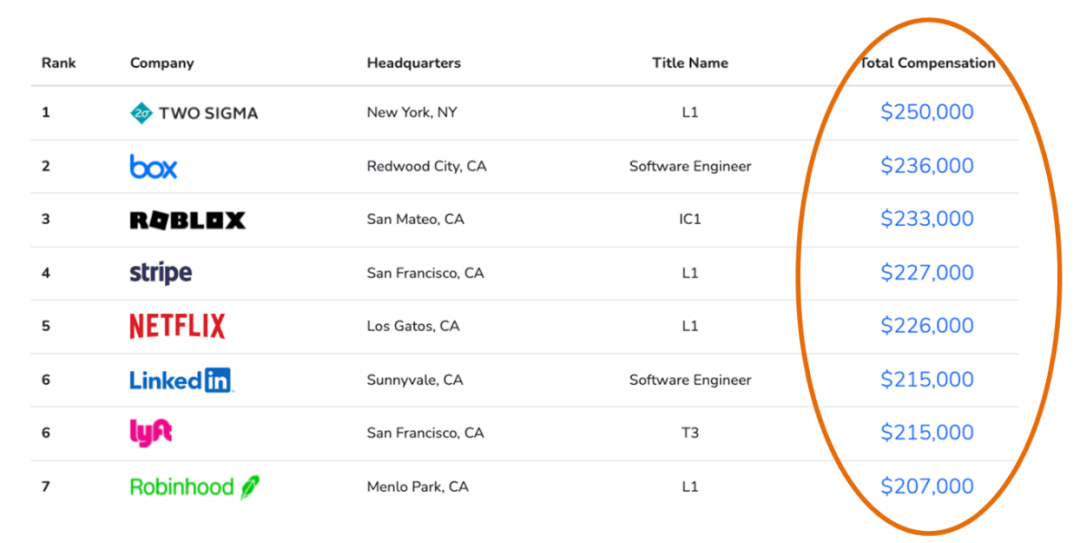Open the Box company logo

pos(154,166)
